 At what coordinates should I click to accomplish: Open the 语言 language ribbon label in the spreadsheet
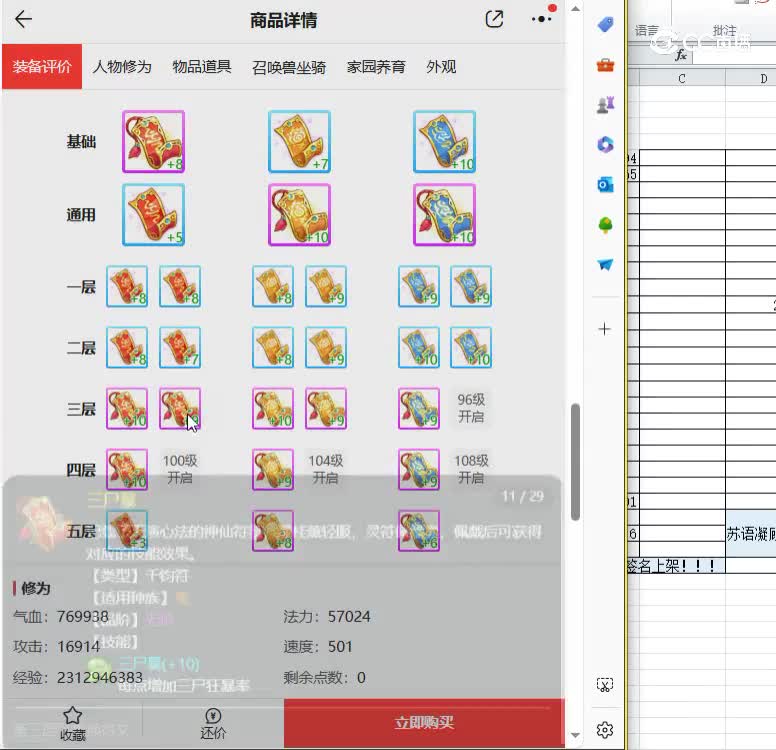pyautogui.click(x=646, y=31)
